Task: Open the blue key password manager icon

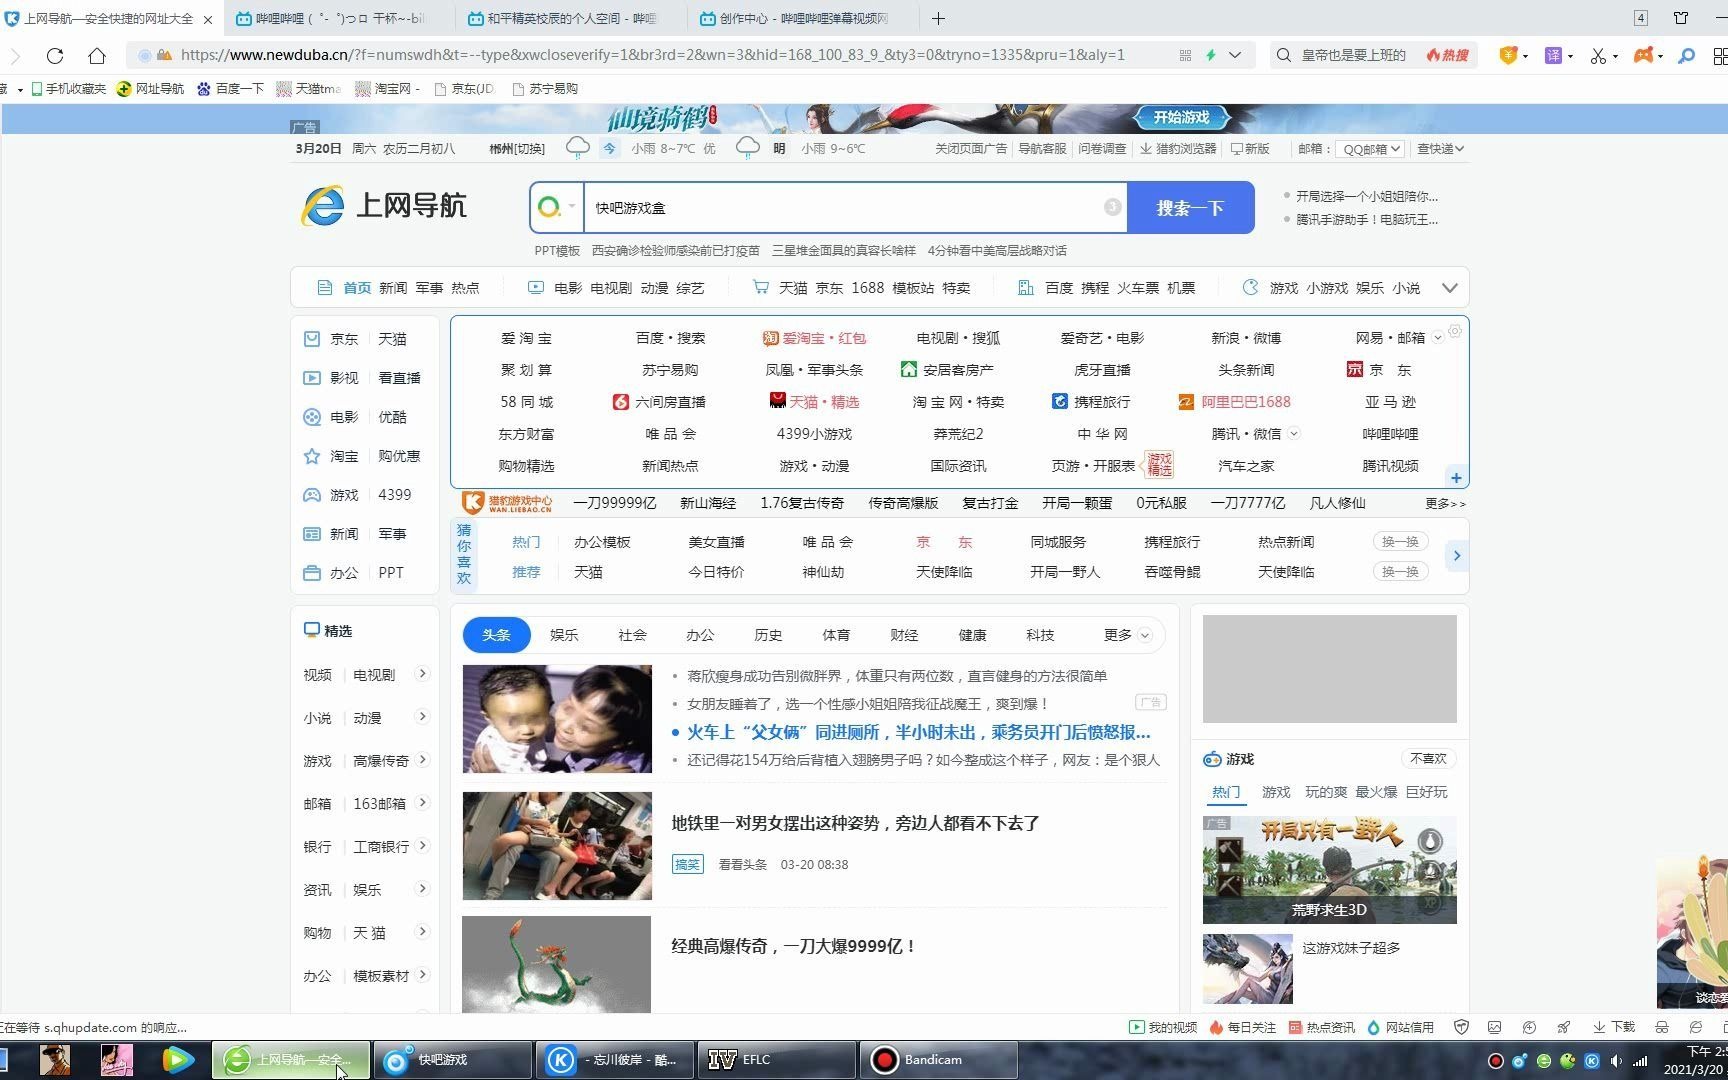Action: pyautogui.click(x=1687, y=56)
